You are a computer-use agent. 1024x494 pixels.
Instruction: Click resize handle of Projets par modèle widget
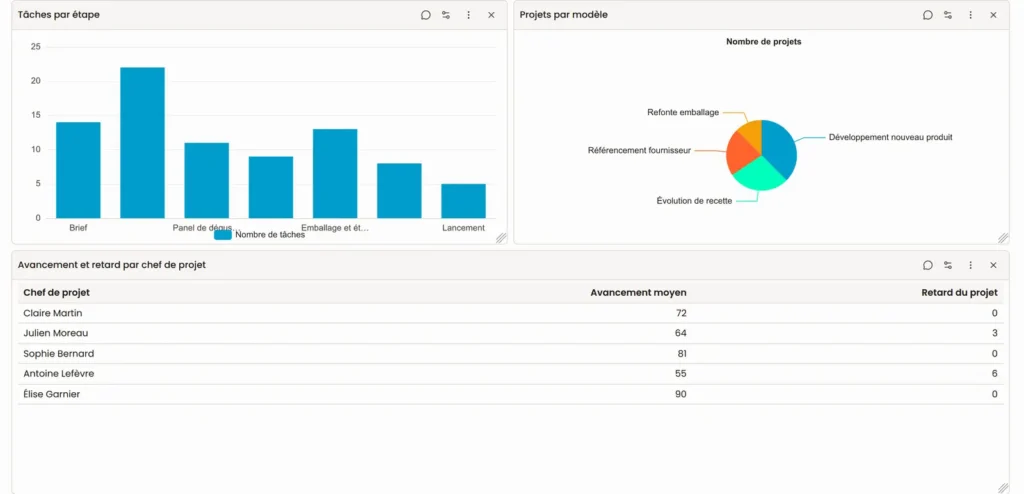point(1003,238)
